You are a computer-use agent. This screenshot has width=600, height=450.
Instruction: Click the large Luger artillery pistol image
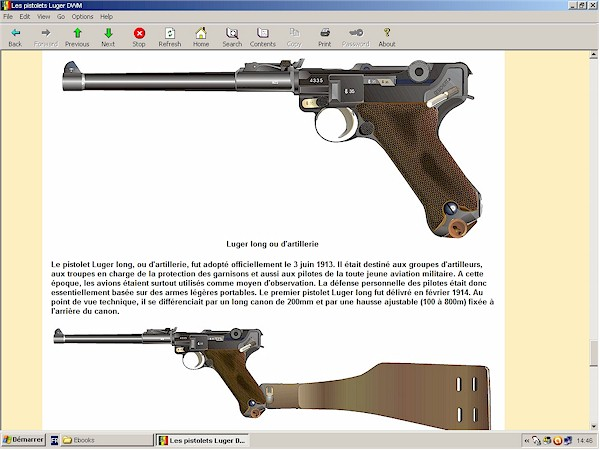tap(272, 147)
